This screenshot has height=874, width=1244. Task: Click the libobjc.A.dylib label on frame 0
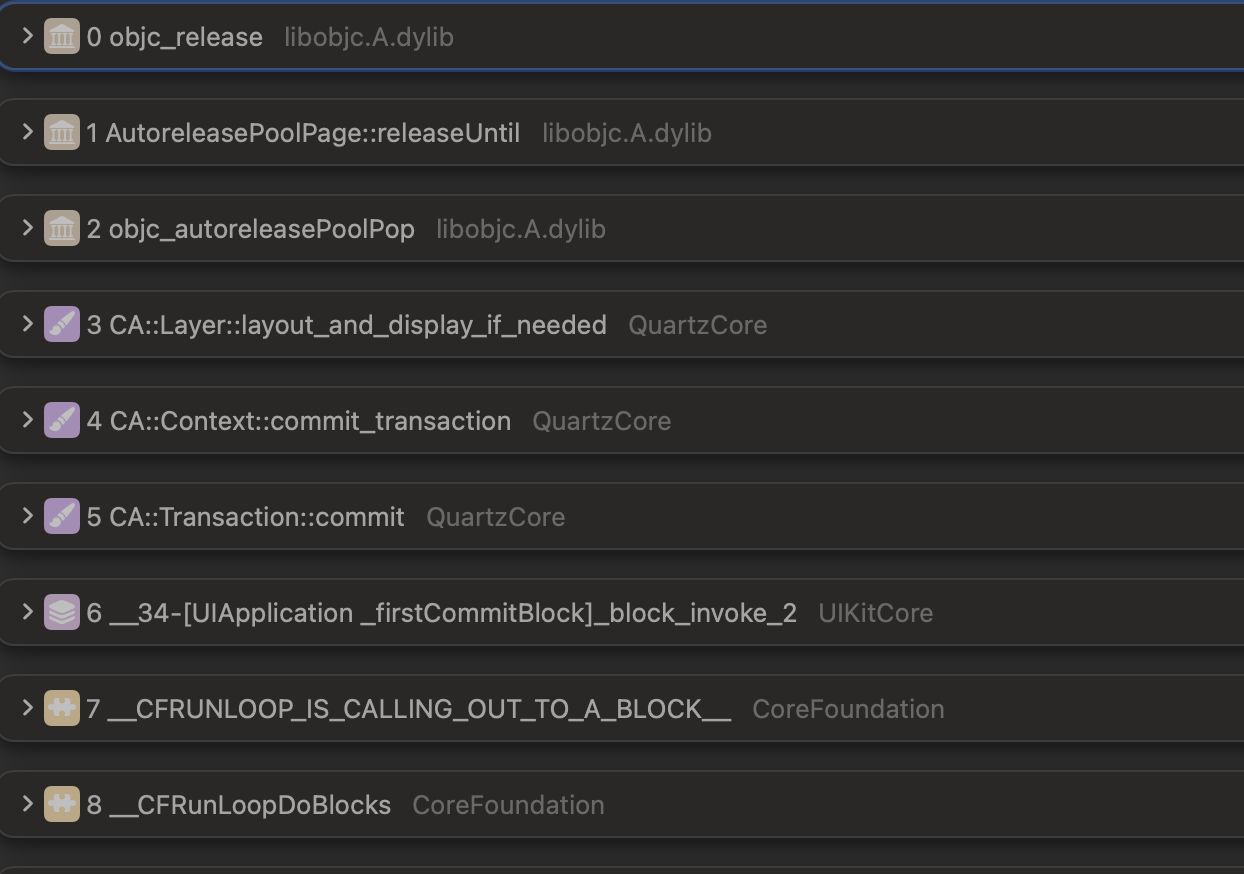click(x=368, y=37)
